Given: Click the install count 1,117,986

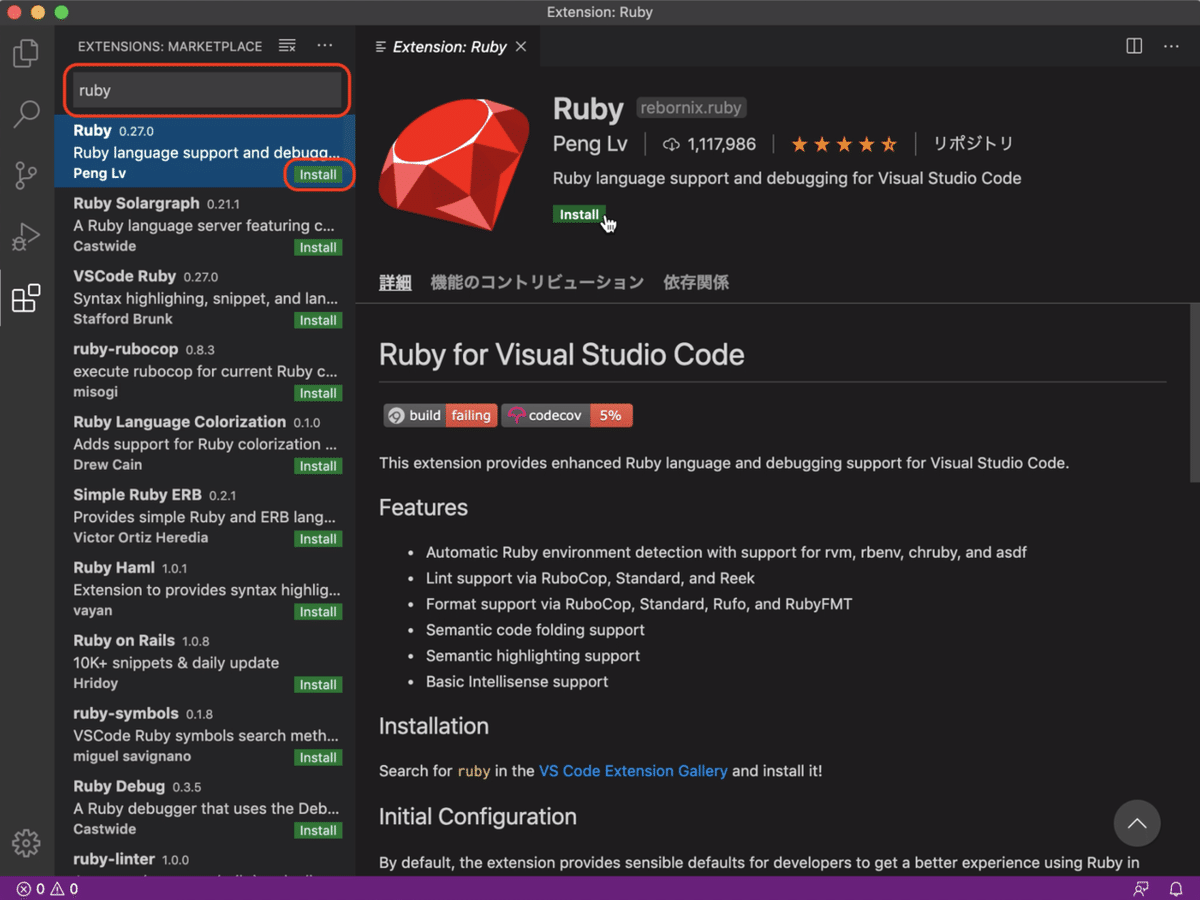Looking at the screenshot, I should click(709, 144).
